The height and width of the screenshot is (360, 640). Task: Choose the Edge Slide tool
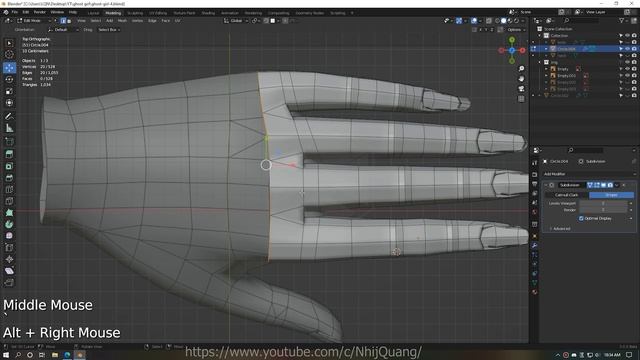coord(9,248)
